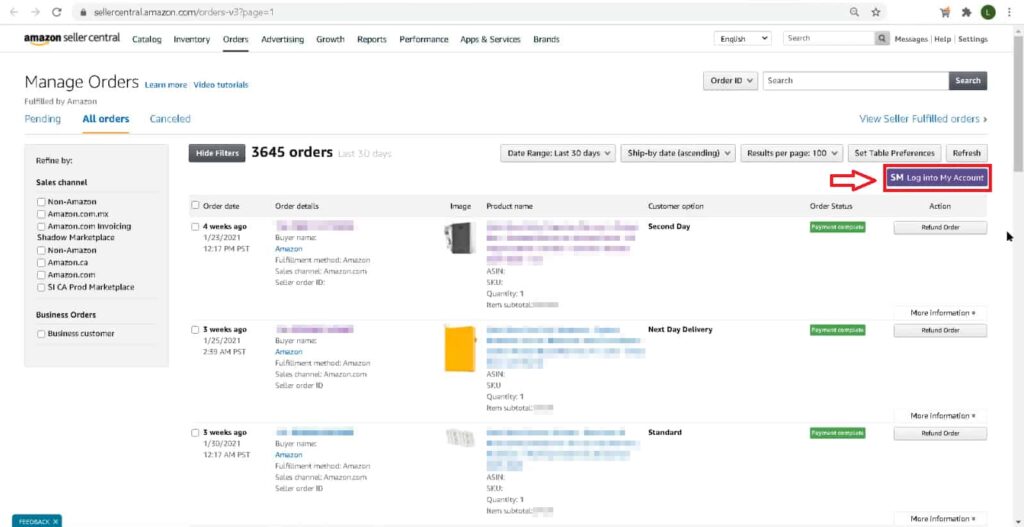The height and width of the screenshot is (527, 1024).
Task: Open the Messages link in the header
Action: (x=911, y=39)
